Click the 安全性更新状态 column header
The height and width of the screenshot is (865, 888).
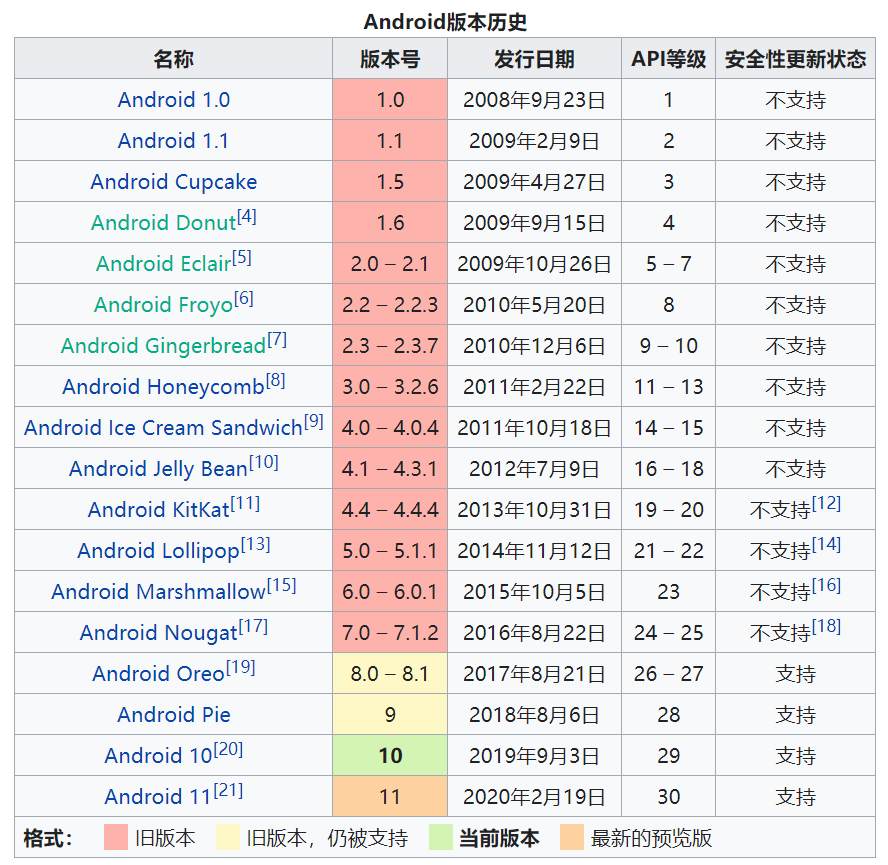click(x=795, y=59)
